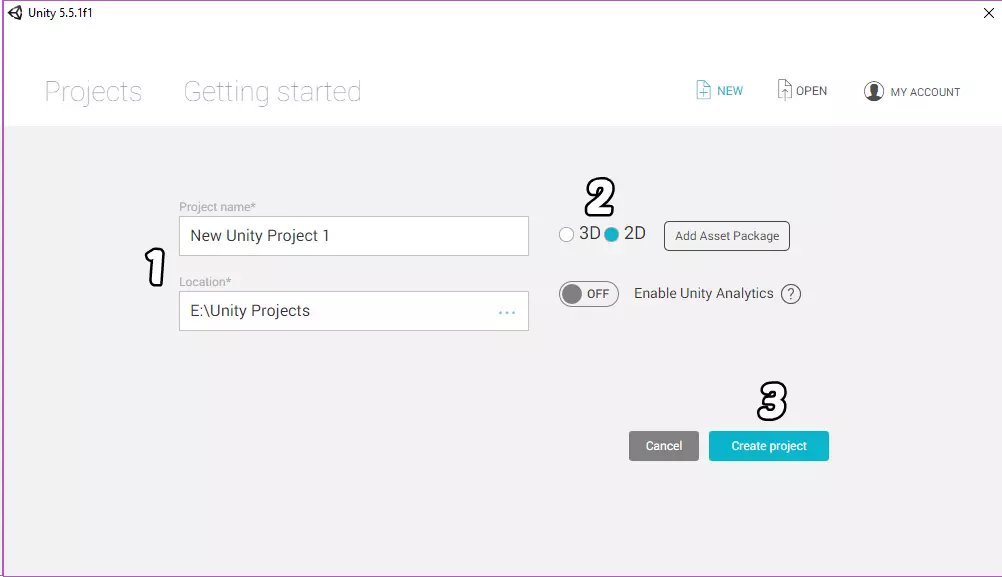This screenshot has height=577, width=1002.
Task: Select the 2D radio button
Action: click(612, 235)
